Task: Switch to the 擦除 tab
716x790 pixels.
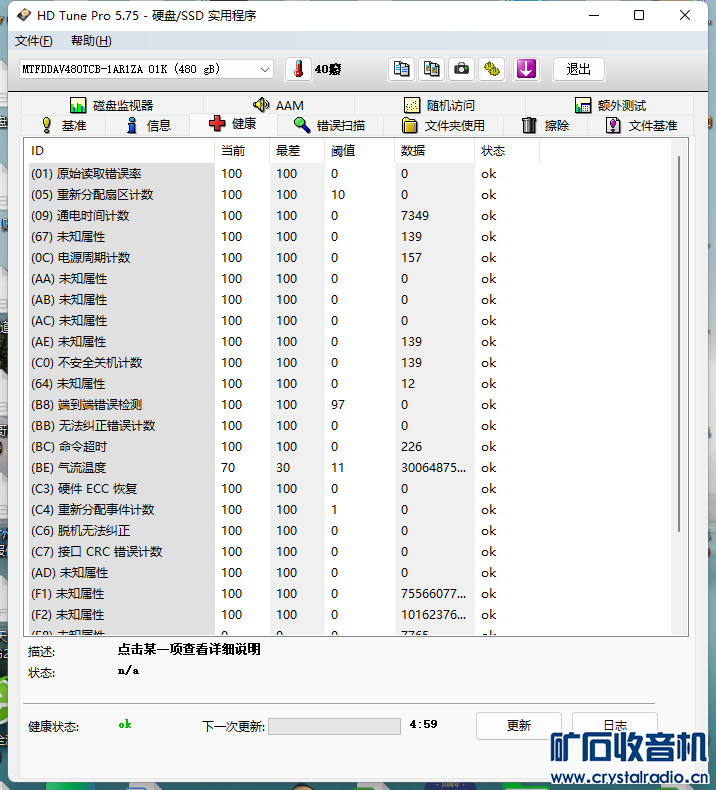Action: [545, 125]
